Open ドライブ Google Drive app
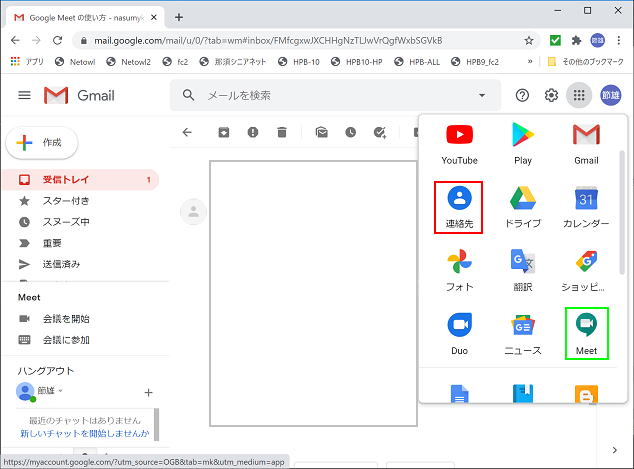This screenshot has width=634, height=469. [523, 207]
